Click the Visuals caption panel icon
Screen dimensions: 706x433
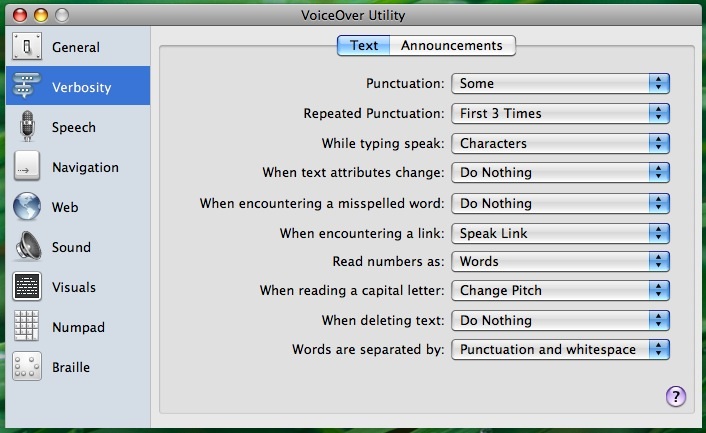tap(27, 286)
